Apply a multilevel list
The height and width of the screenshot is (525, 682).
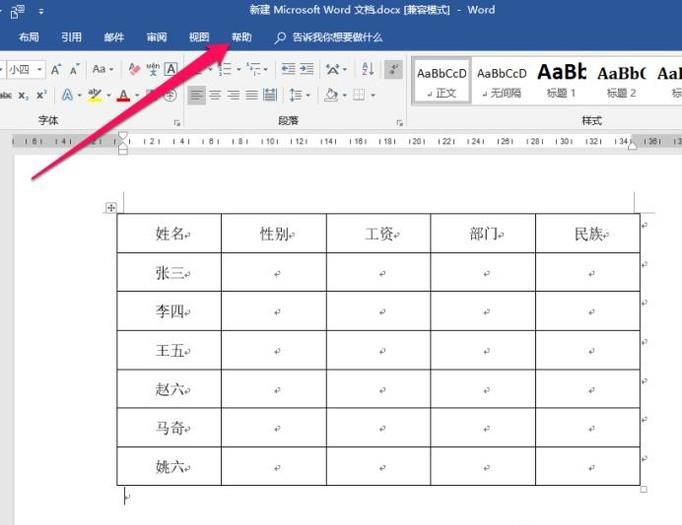253,69
